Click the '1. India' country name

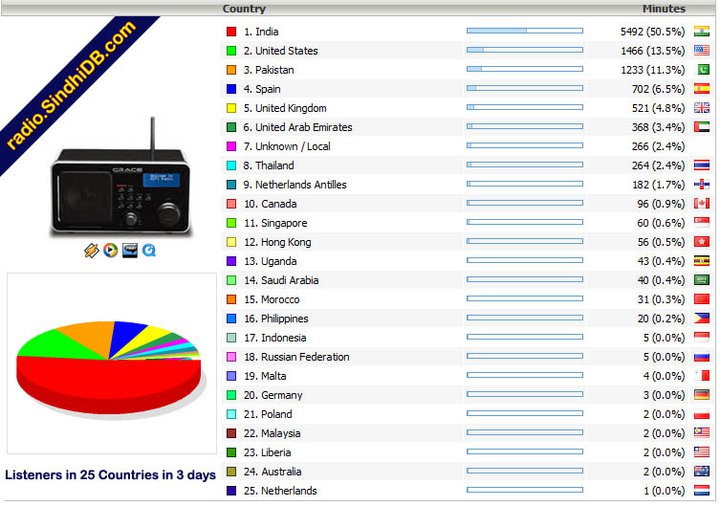coord(261,32)
